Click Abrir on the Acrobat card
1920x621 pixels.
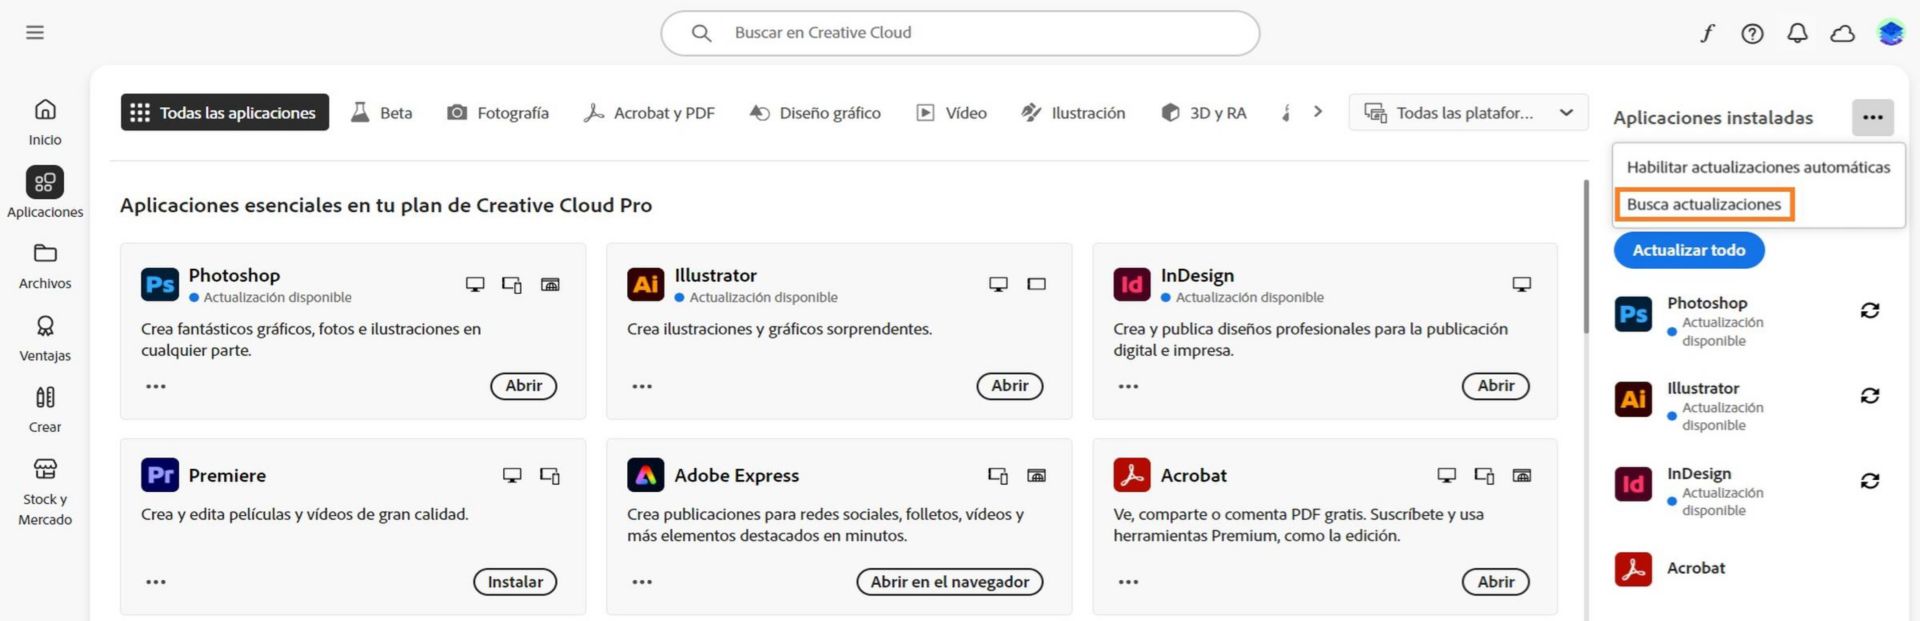[1496, 582]
